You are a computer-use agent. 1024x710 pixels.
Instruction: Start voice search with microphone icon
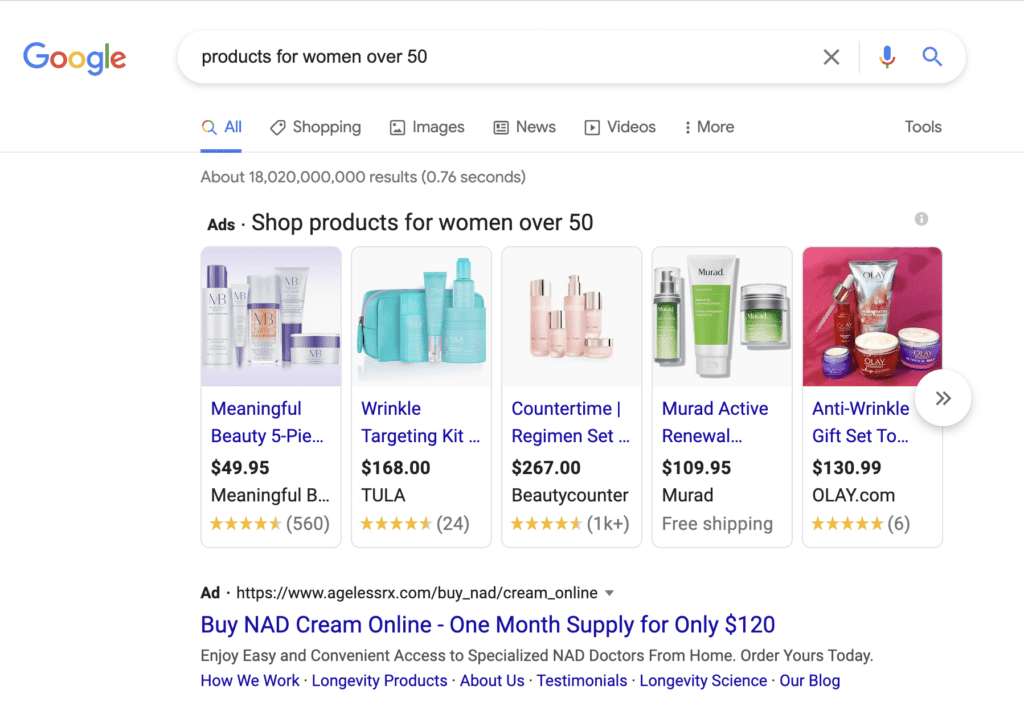click(x=887, y=57)
